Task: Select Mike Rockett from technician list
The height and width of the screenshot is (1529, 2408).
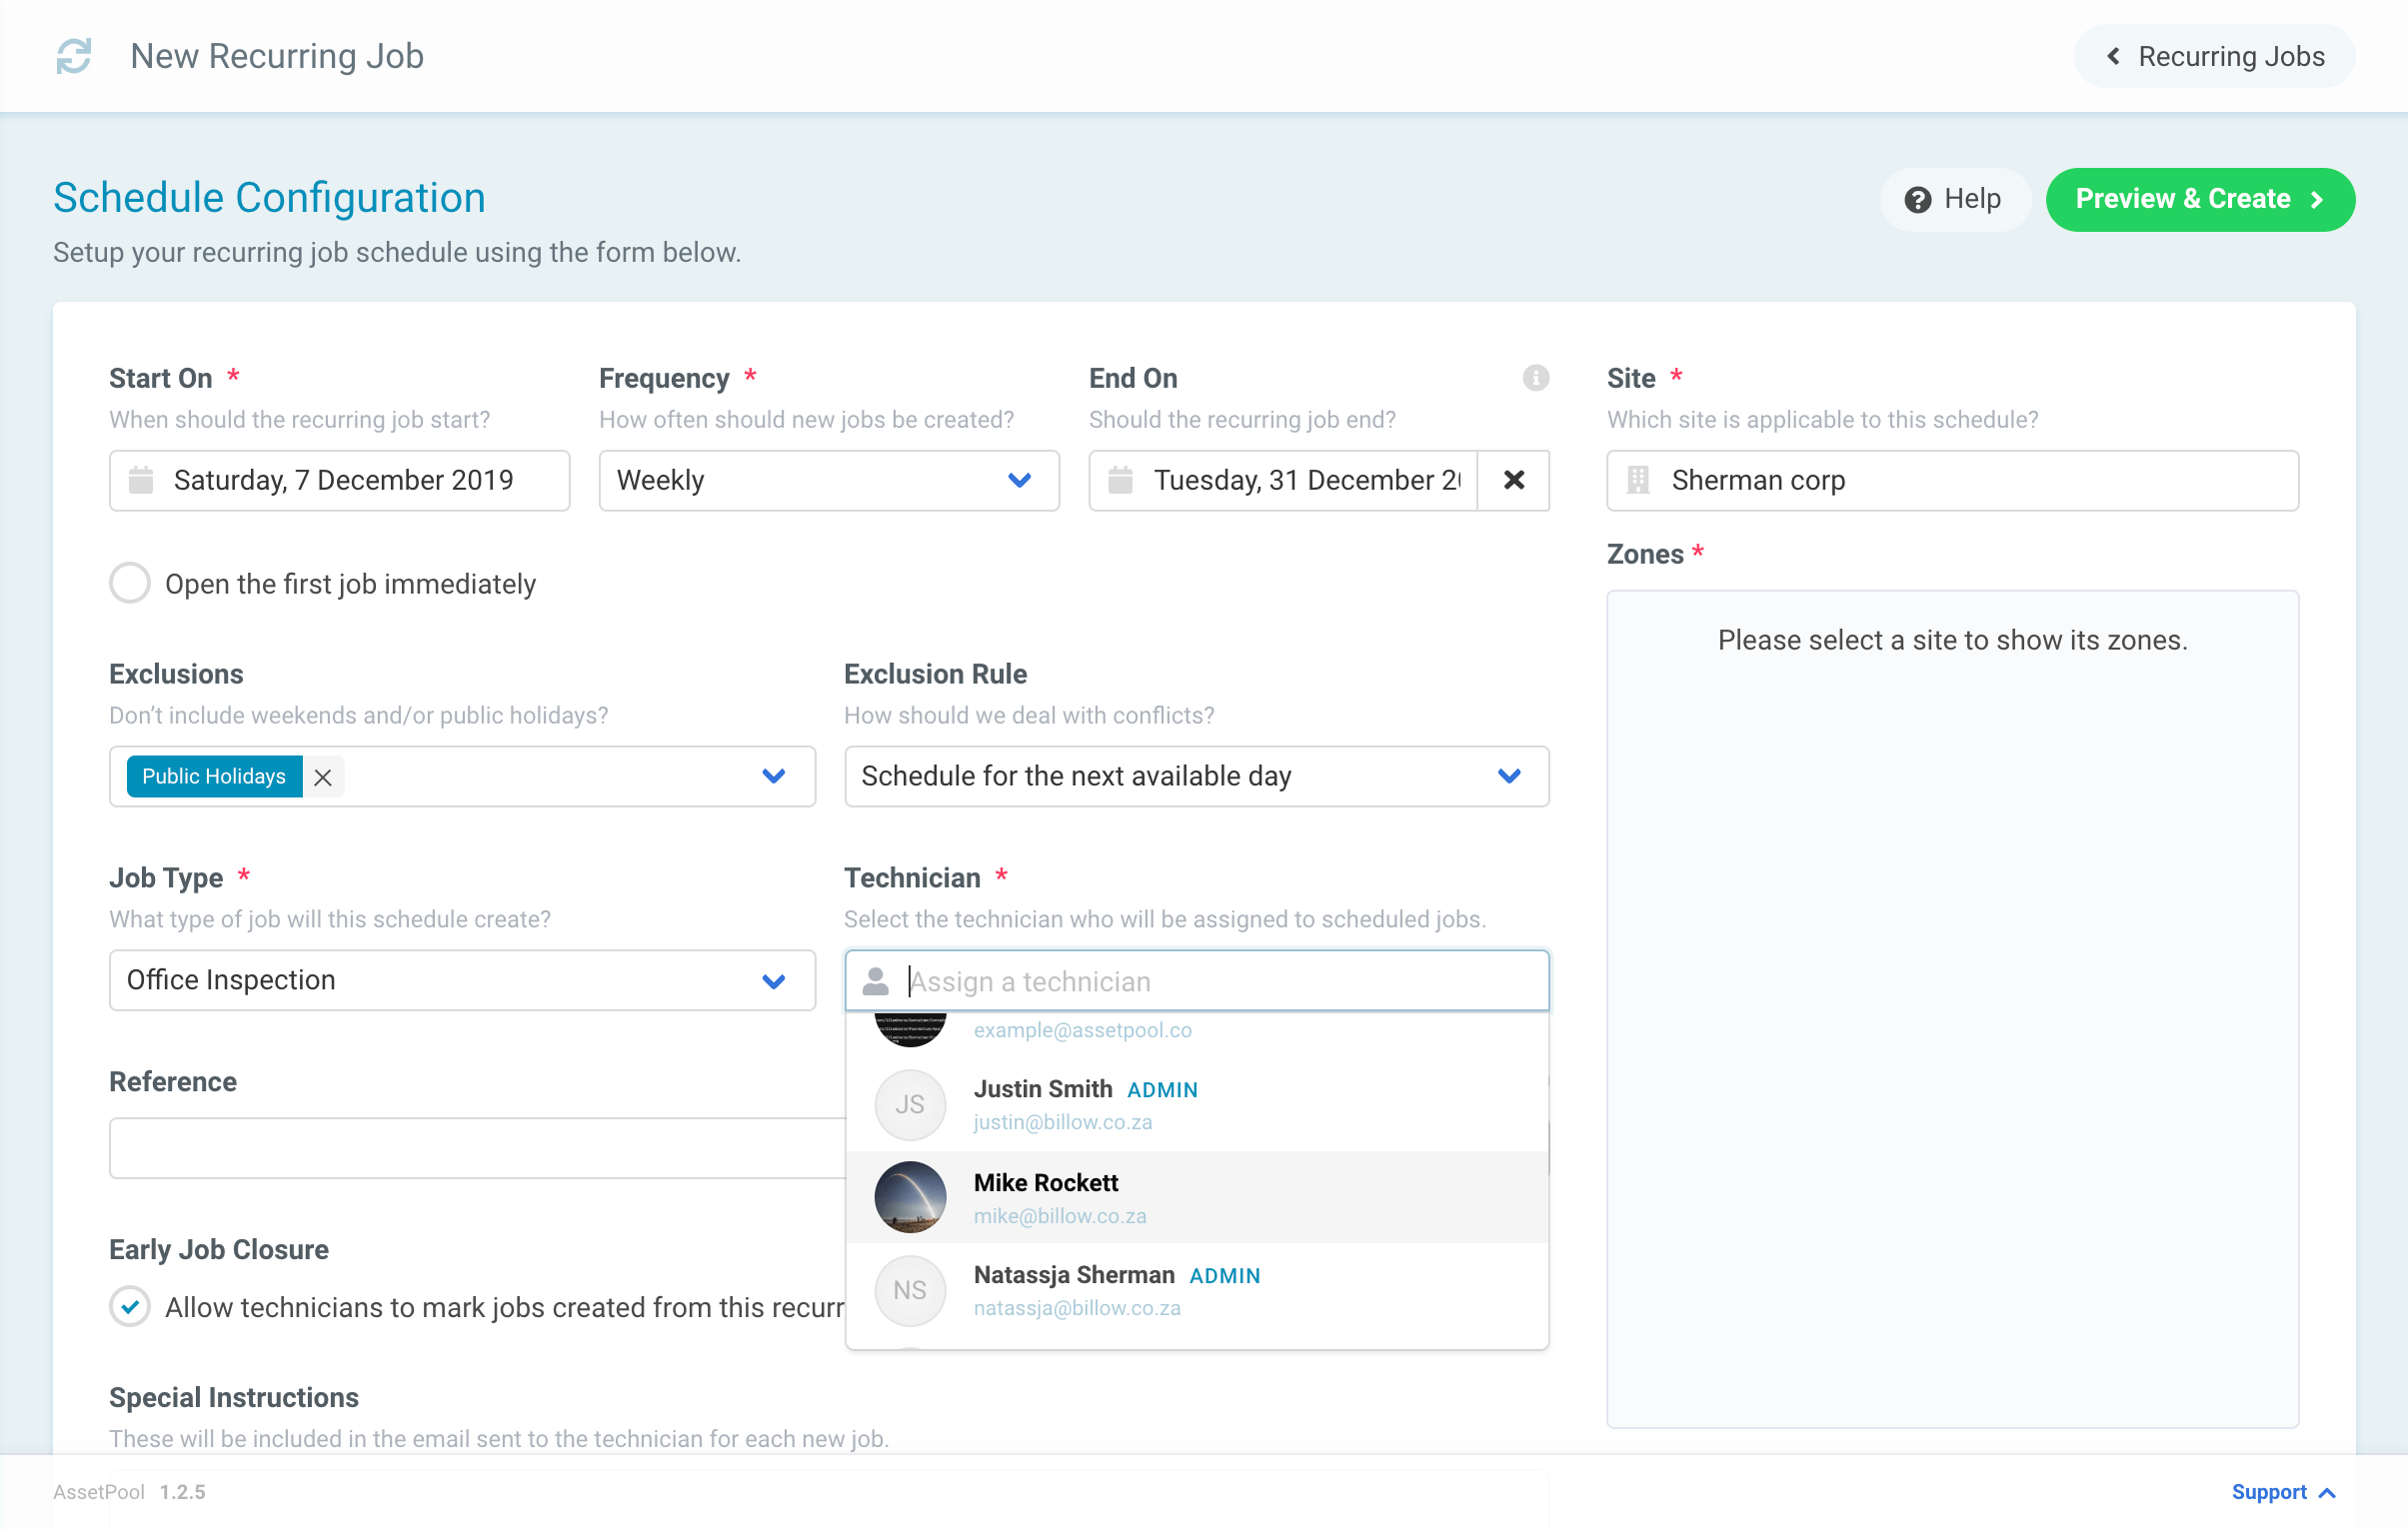Action: (1196, 1198)
